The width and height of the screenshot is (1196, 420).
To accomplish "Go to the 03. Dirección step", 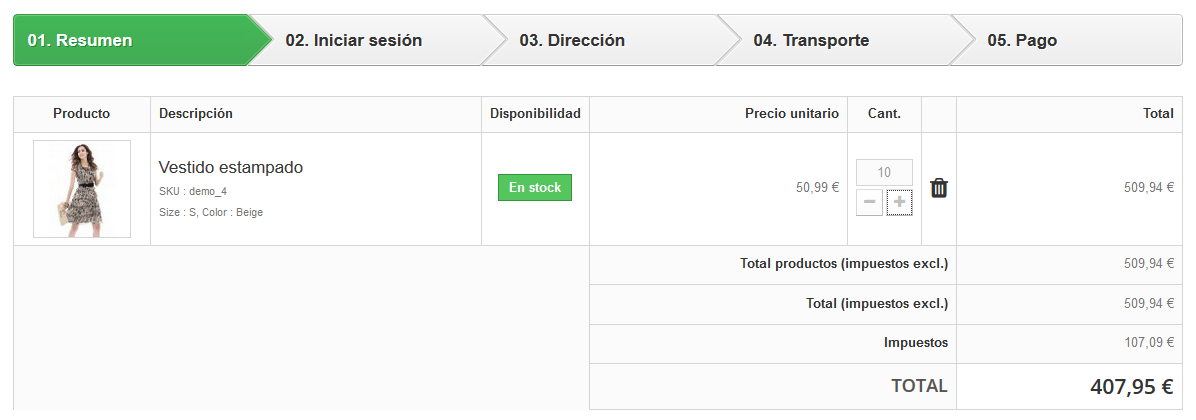I will click(x=572, y=40).
